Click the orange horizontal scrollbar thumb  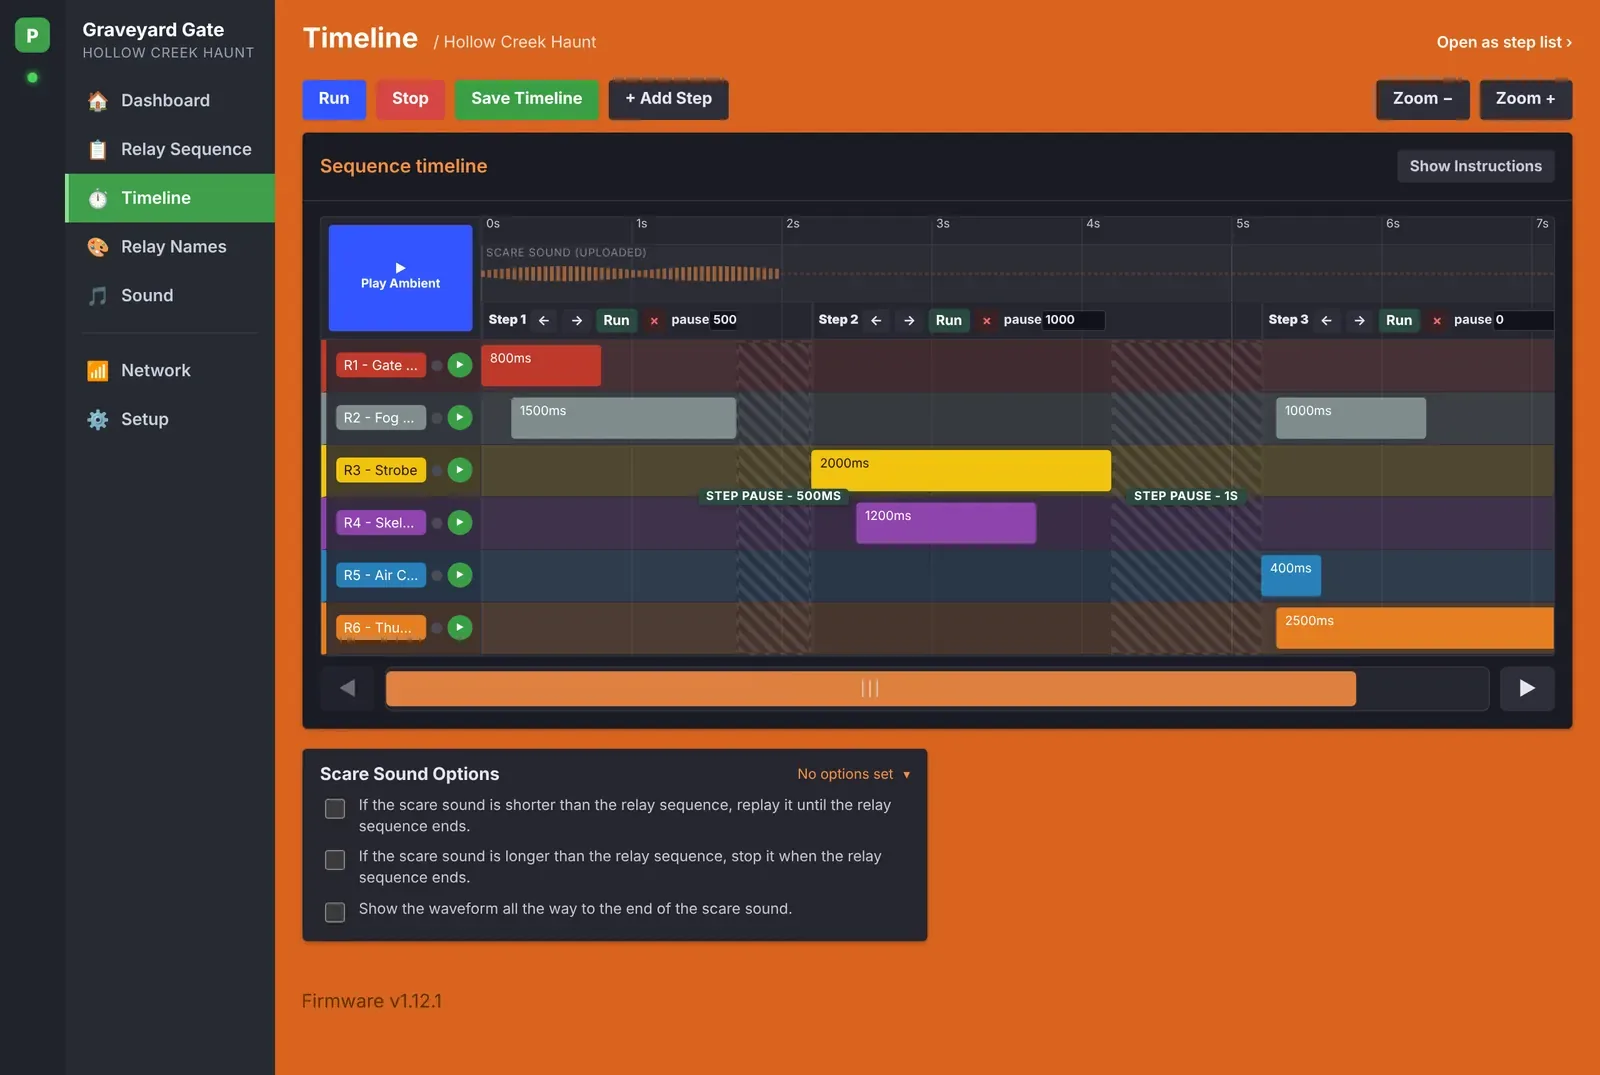click(x=870, y=688)
